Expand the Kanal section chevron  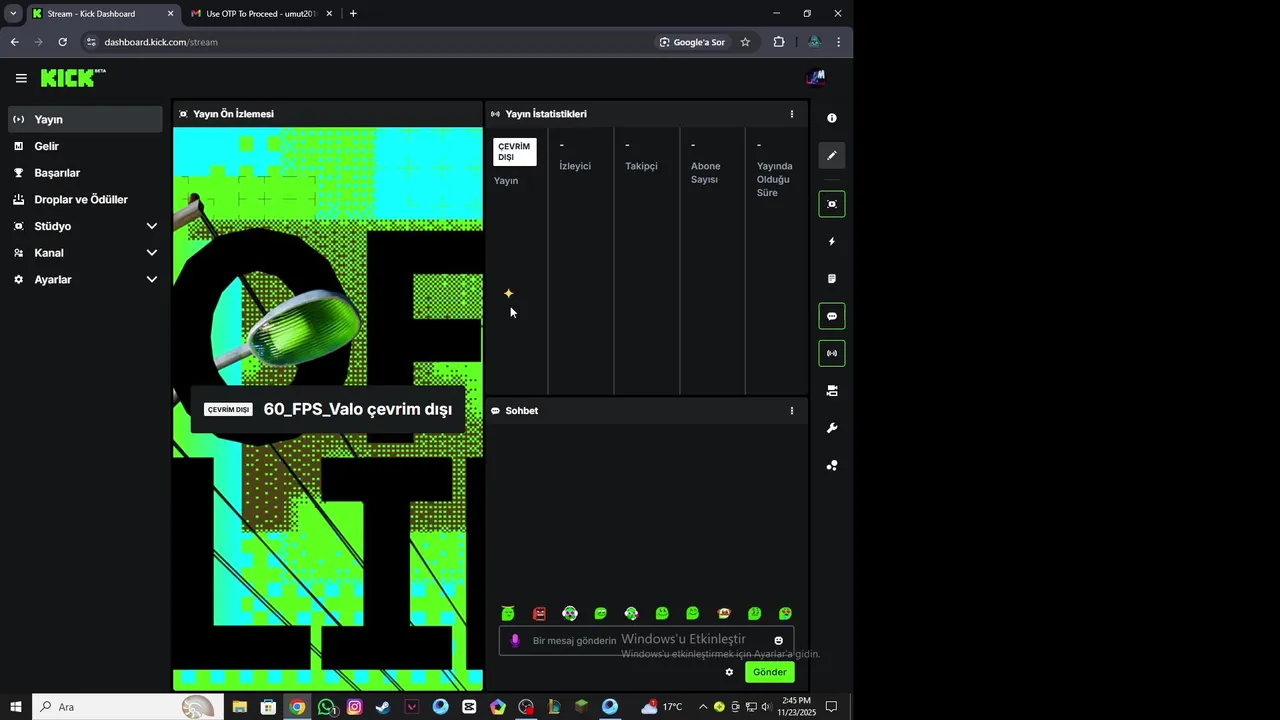[x=152, y=253]
